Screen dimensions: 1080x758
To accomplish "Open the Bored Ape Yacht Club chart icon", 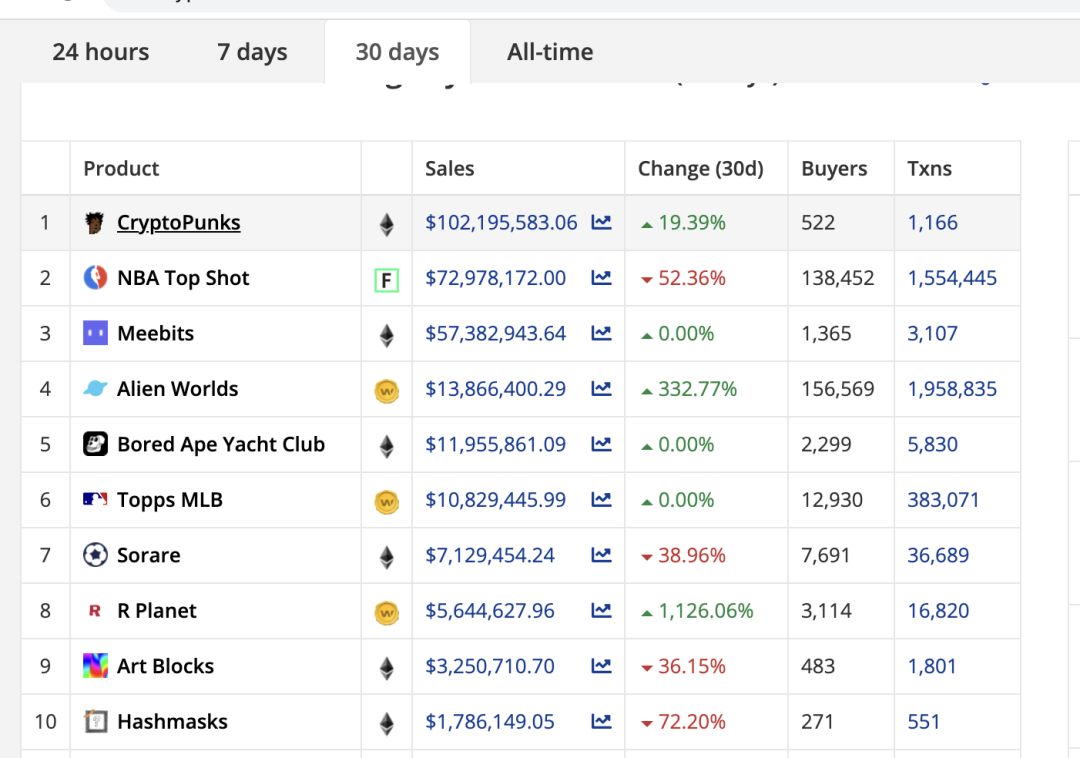I will tap(601, 444).
